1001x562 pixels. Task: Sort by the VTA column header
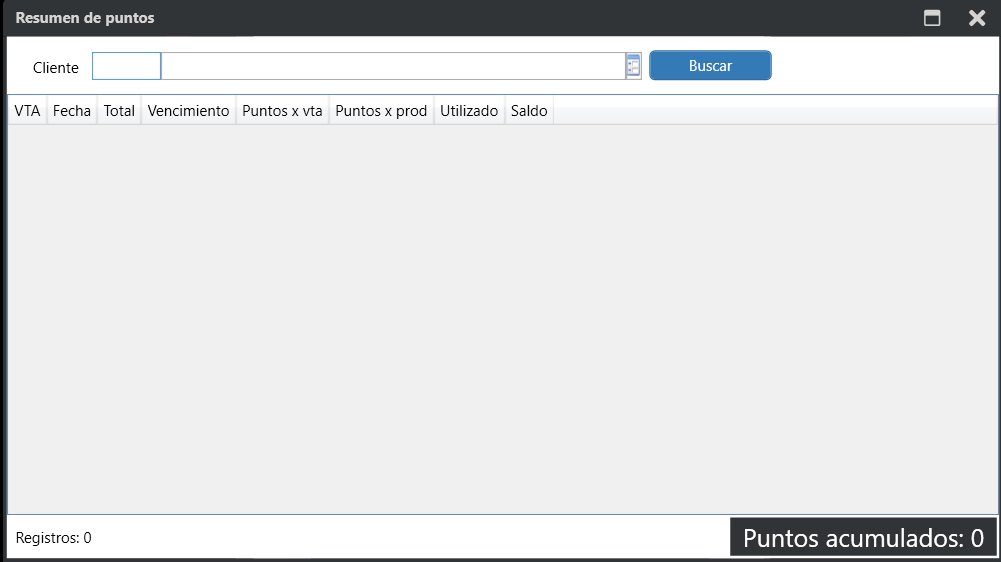pos(27,111)
